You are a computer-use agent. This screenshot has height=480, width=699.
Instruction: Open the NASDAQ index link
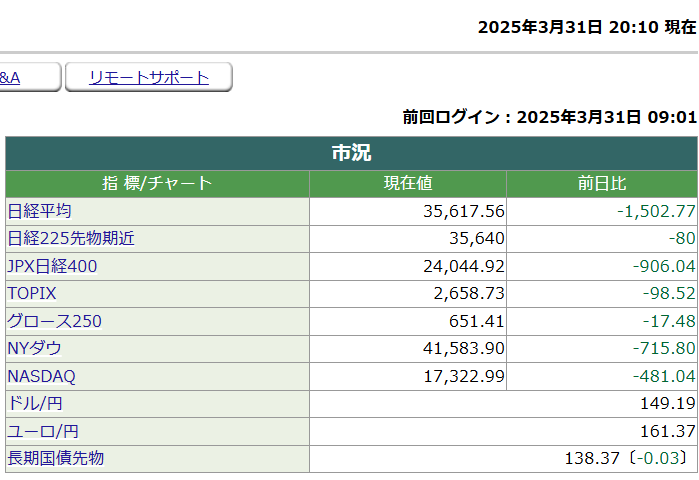coord(41,376)
